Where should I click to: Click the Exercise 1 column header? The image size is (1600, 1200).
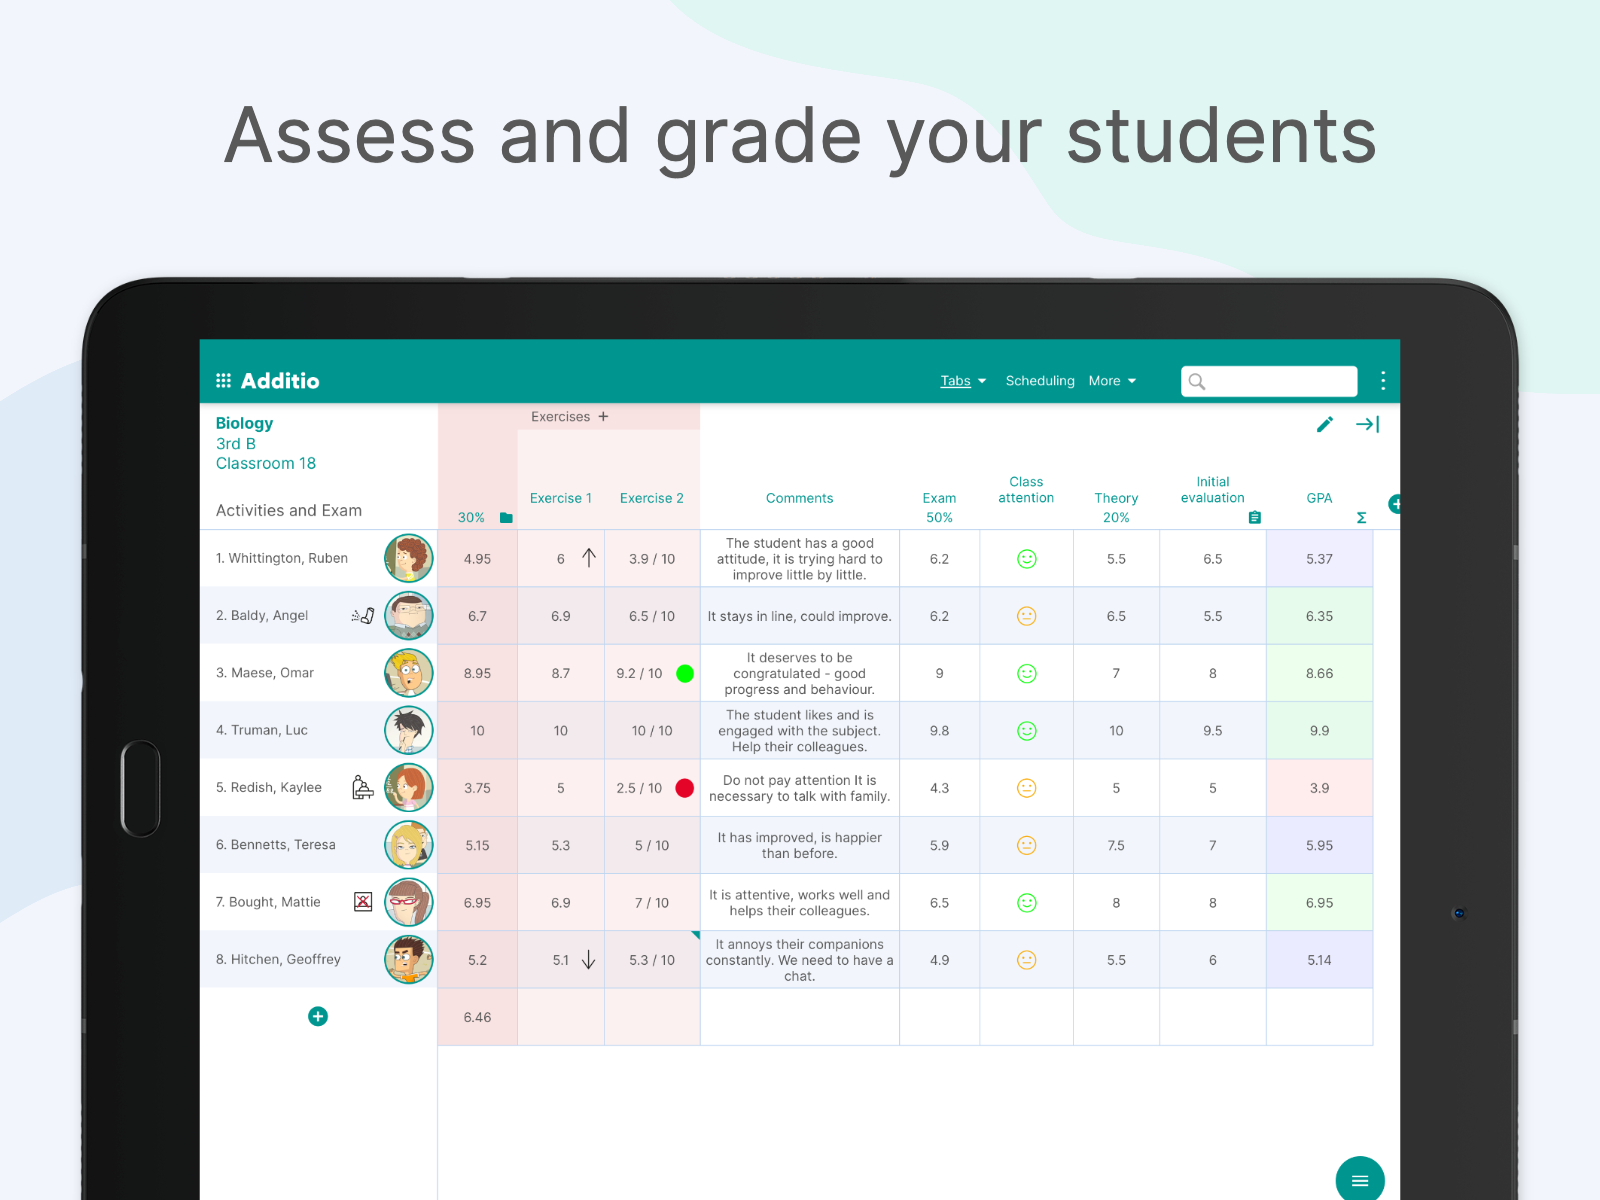(561, 498)
